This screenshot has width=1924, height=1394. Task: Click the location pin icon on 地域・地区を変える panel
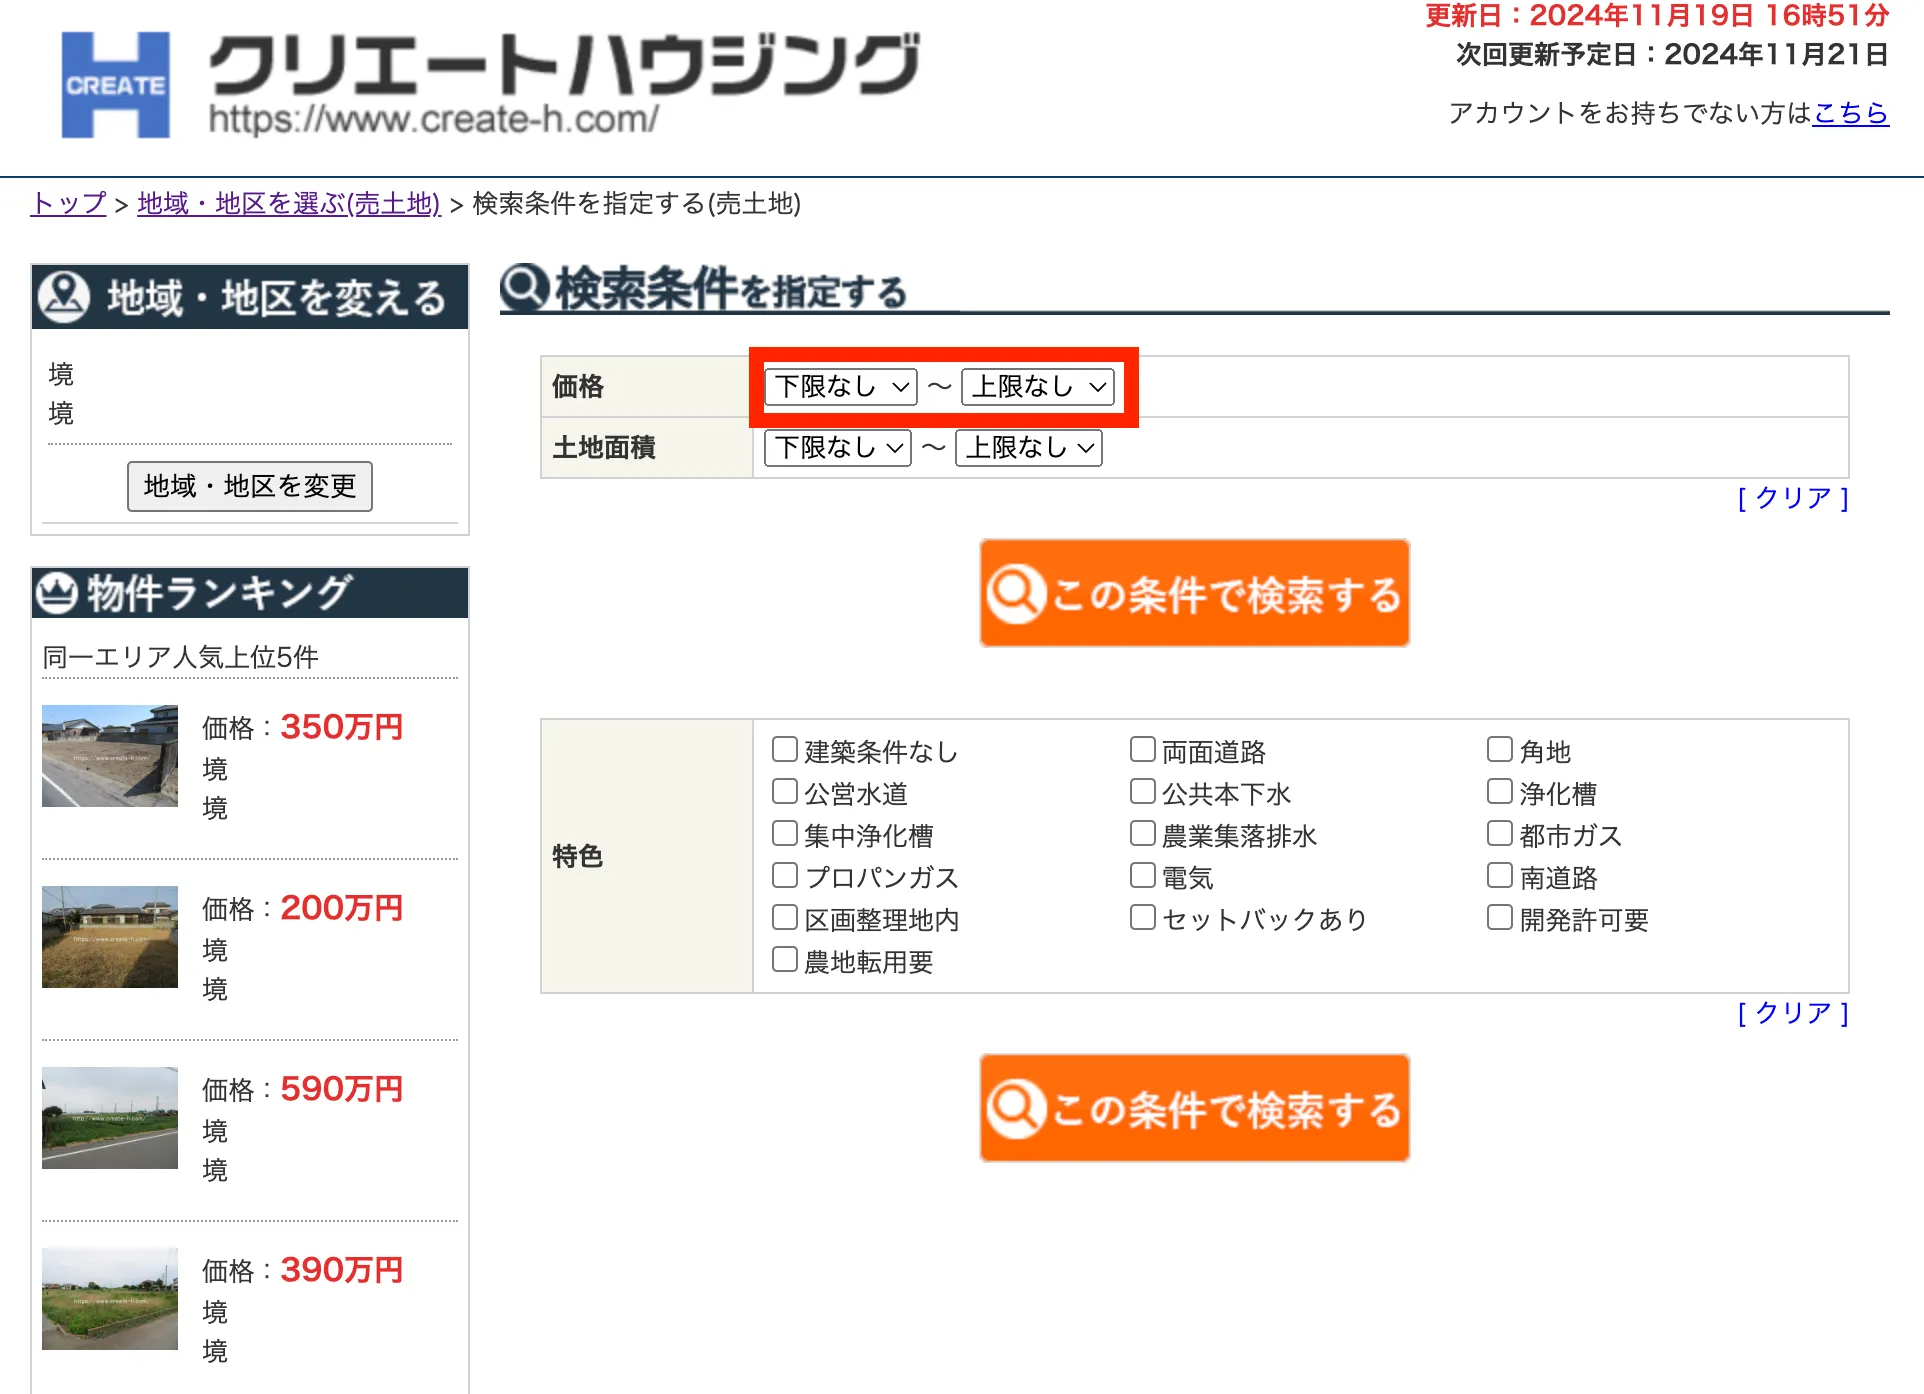pos(64,296)
